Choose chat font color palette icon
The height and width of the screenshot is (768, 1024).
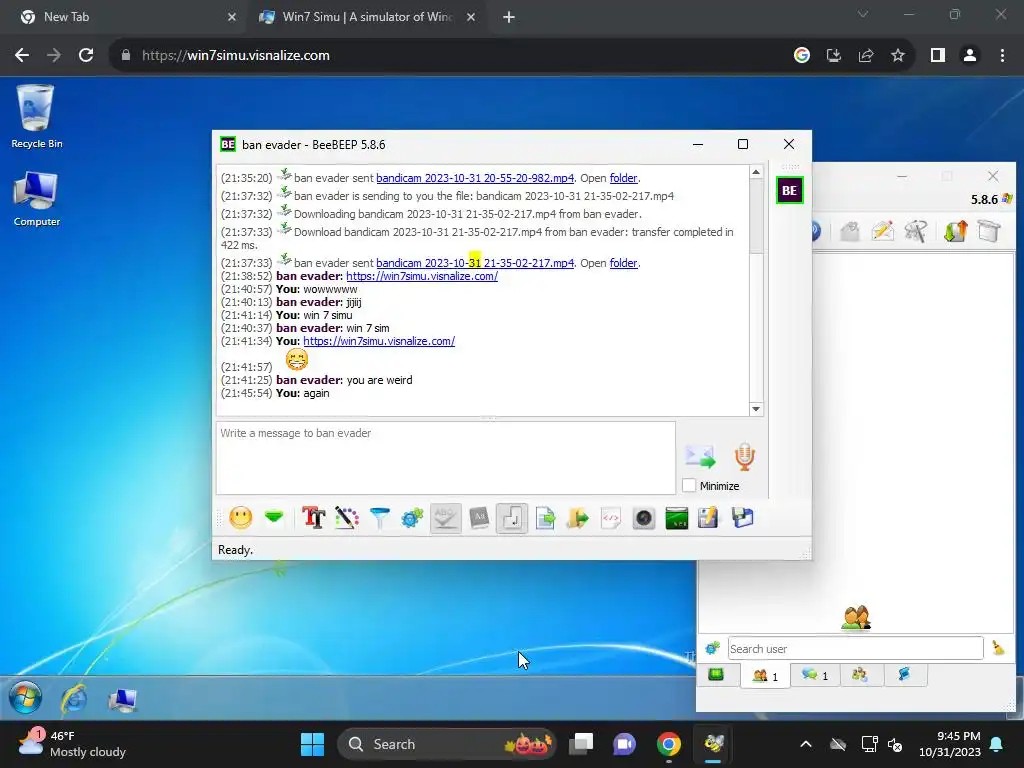pyautogui.click(x=347, y=519)
